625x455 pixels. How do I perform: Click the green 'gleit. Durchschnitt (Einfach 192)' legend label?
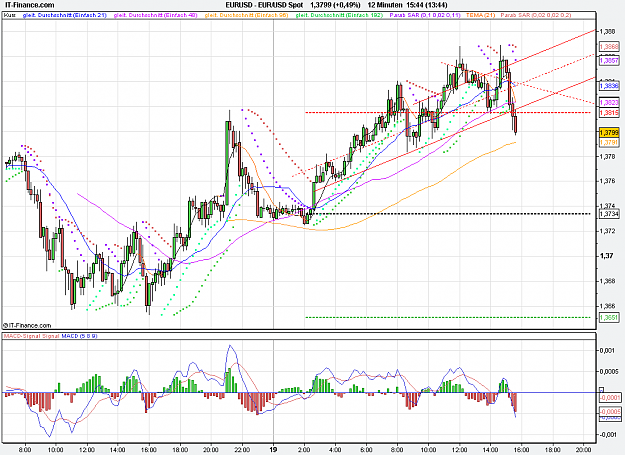[339, 15]
